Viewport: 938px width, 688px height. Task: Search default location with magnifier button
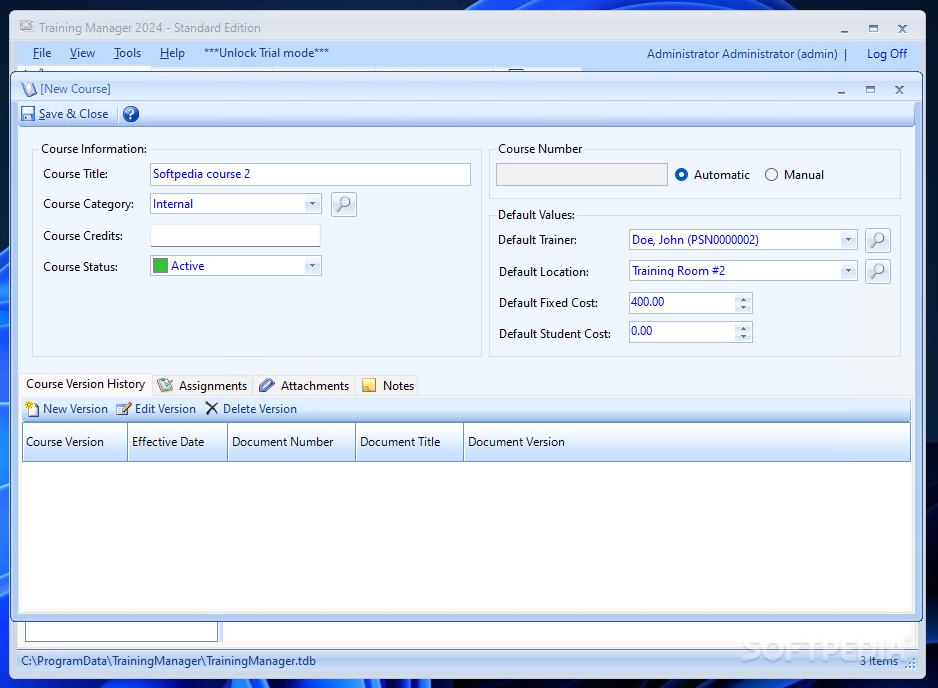click(878, 271)
